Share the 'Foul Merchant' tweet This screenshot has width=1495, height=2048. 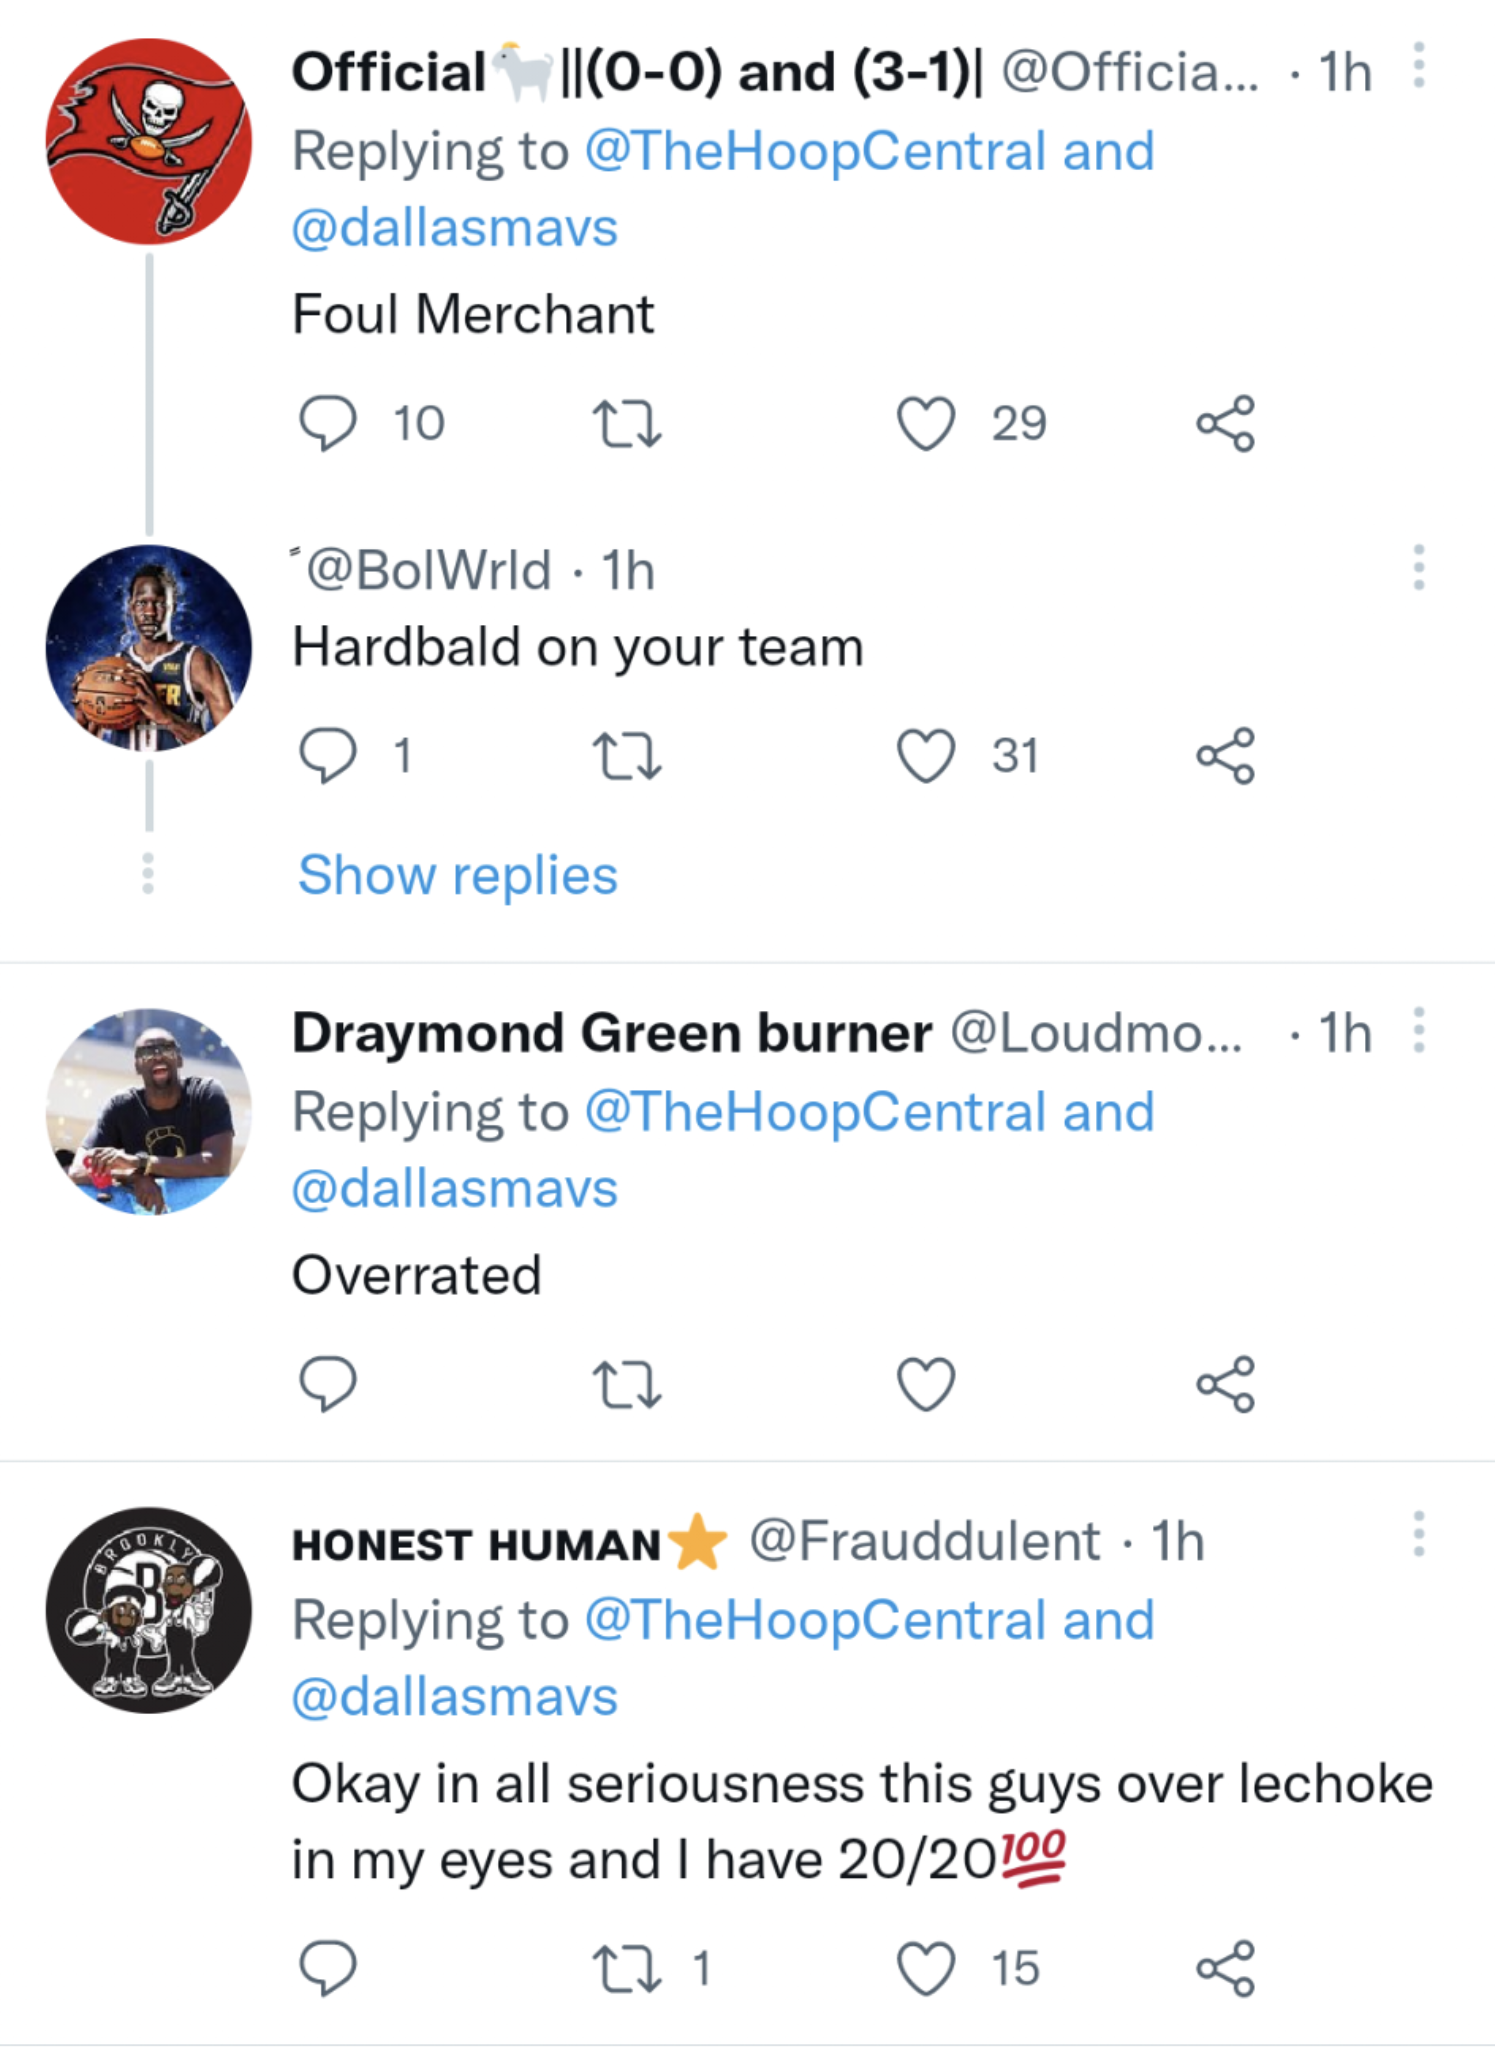(x=1225, y=423)
